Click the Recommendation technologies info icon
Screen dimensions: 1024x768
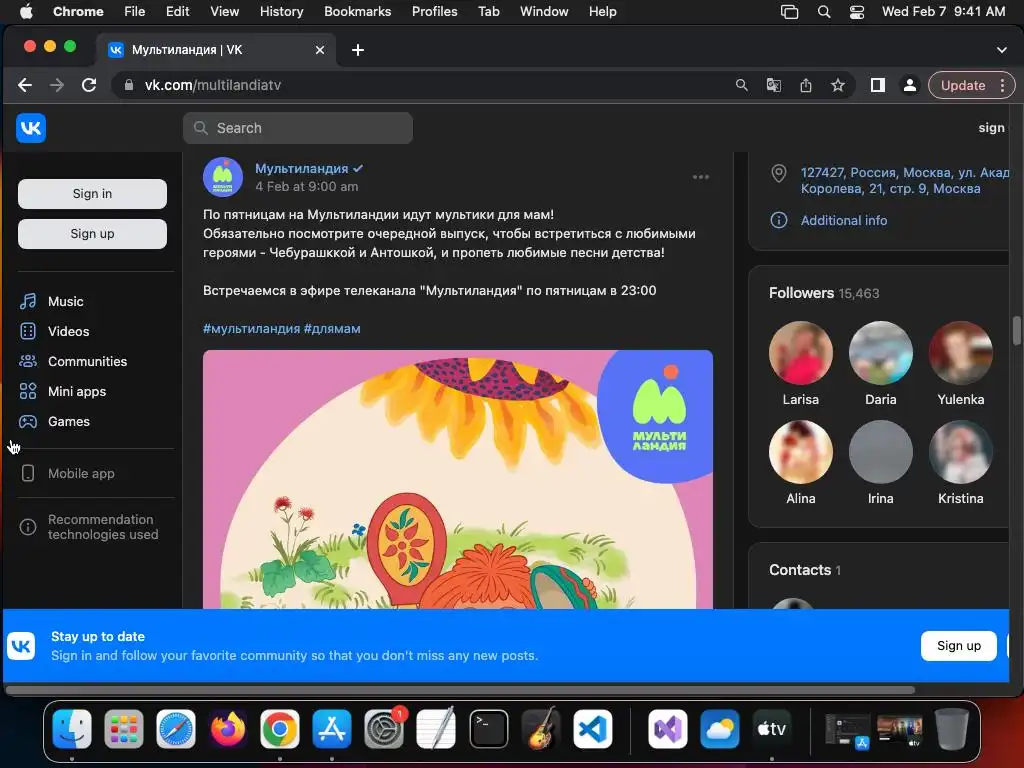click(x=28, y=526)
